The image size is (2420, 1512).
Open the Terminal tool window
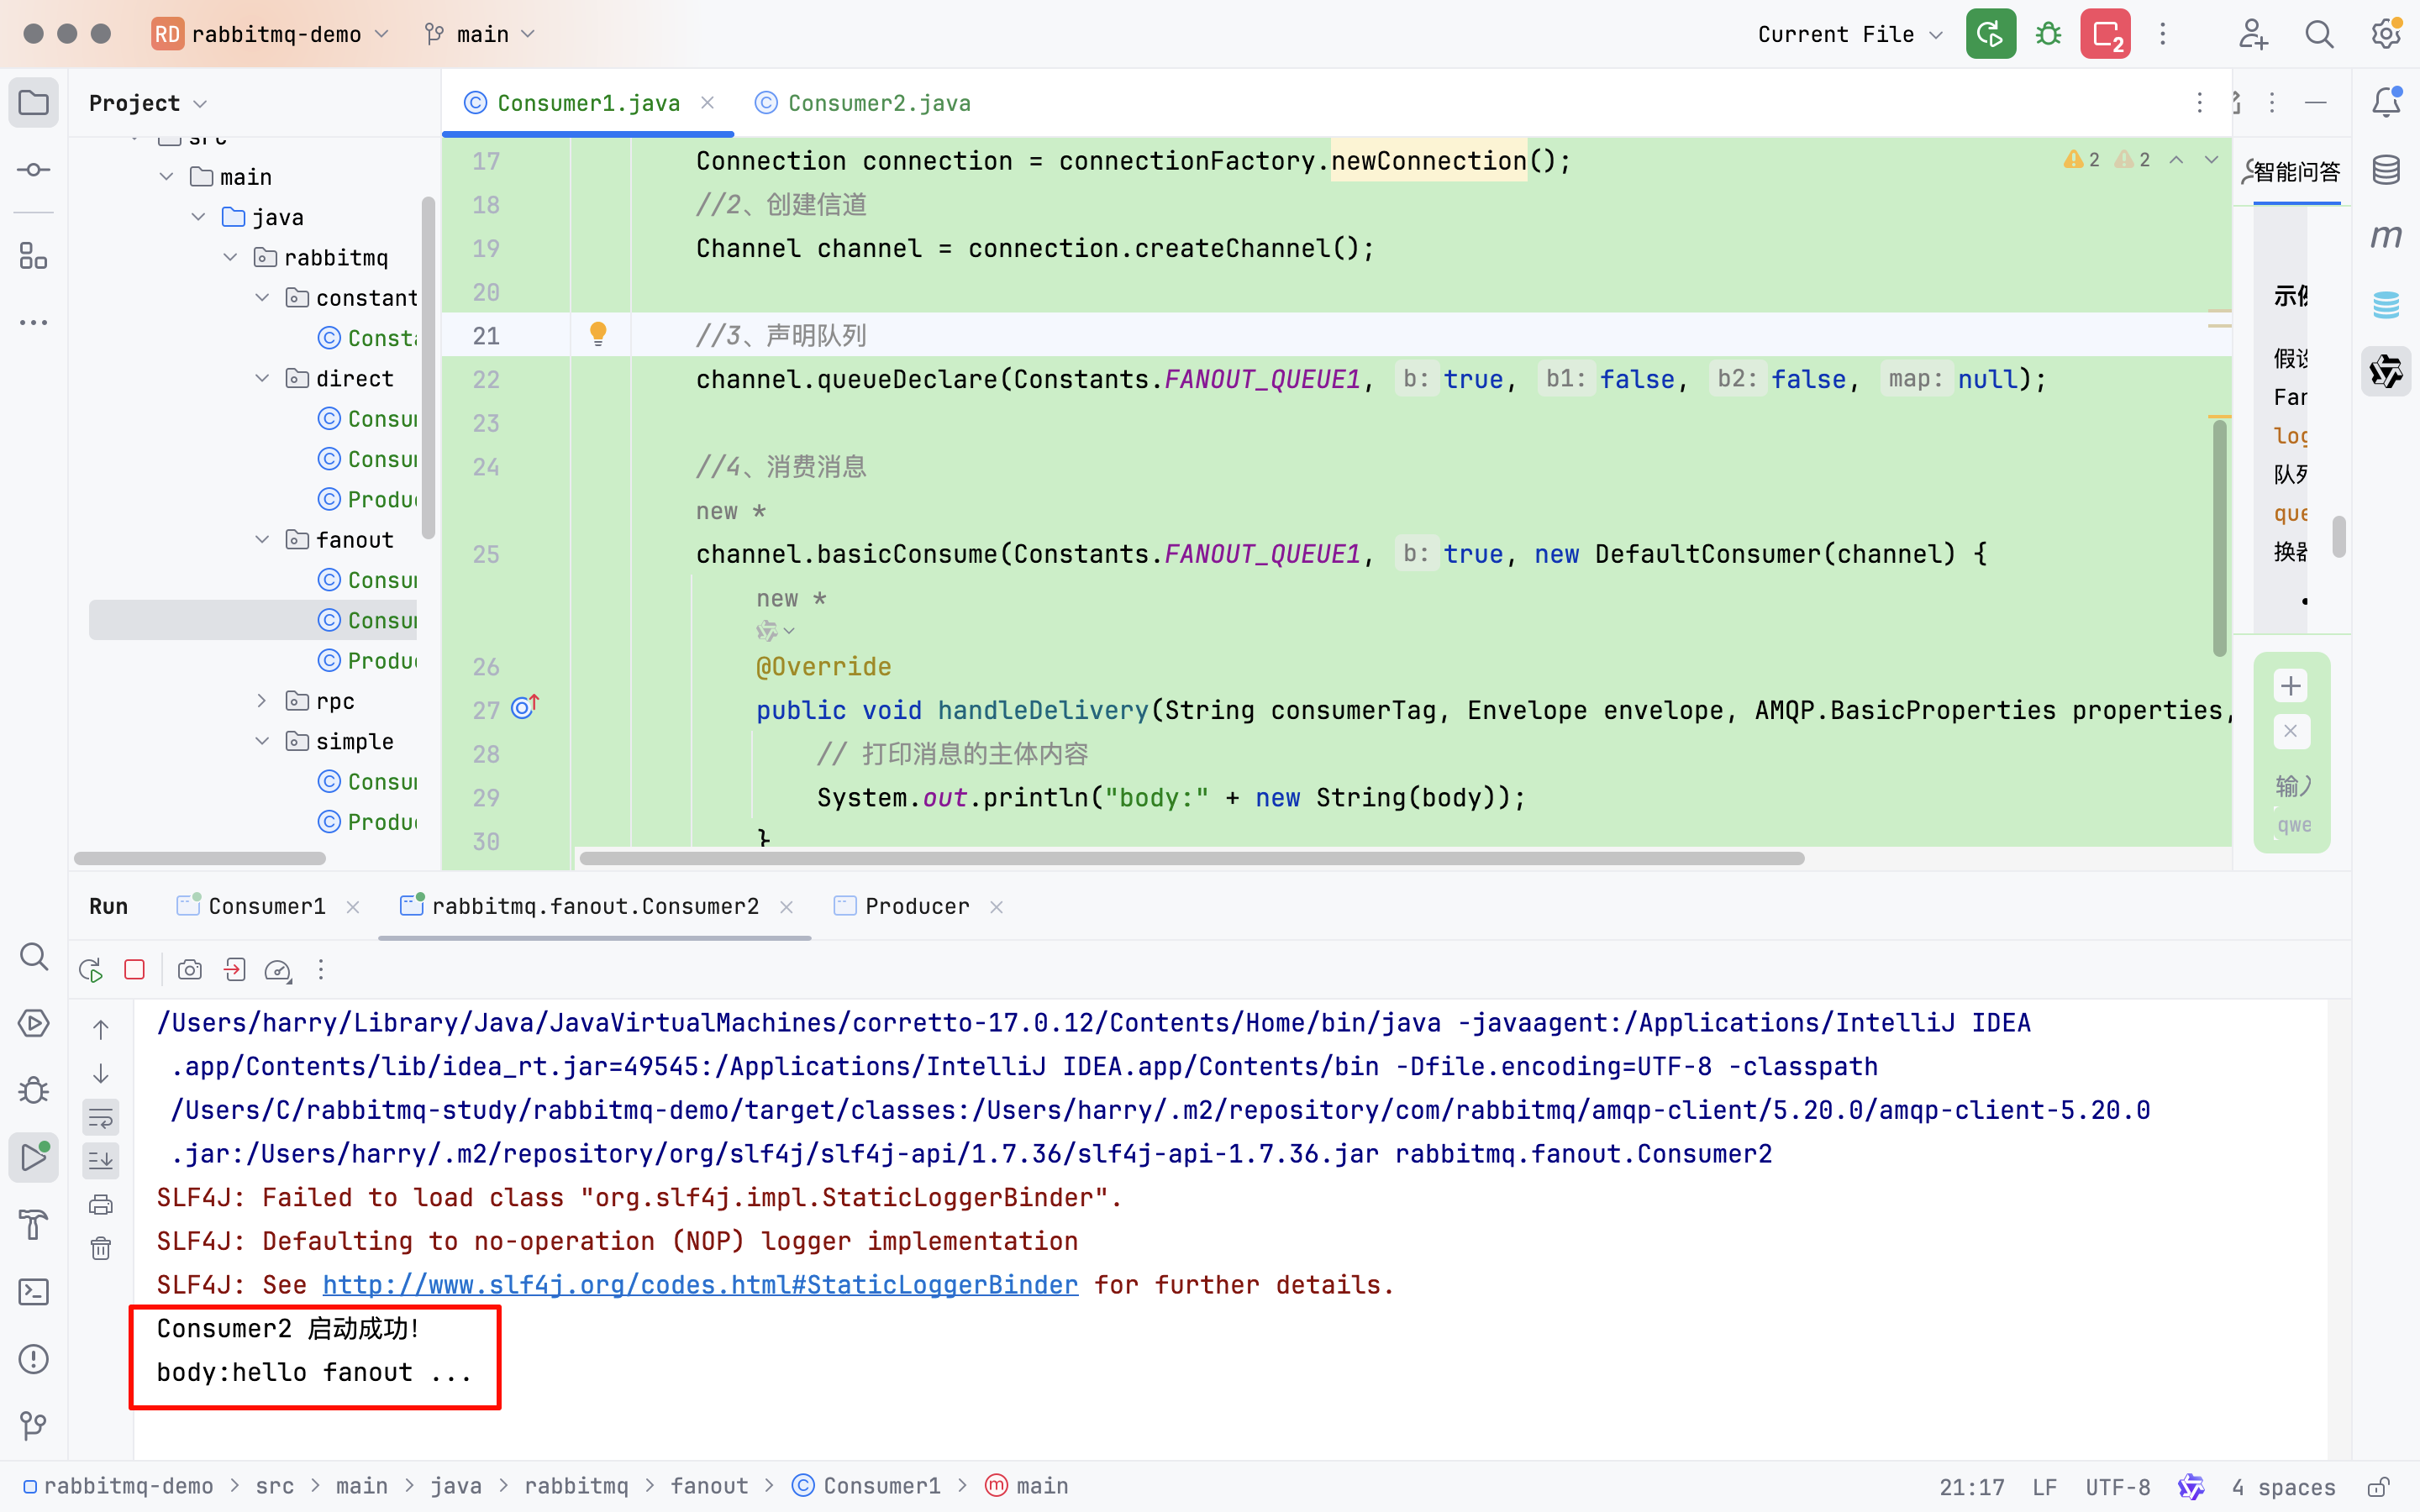[33, 1292]
